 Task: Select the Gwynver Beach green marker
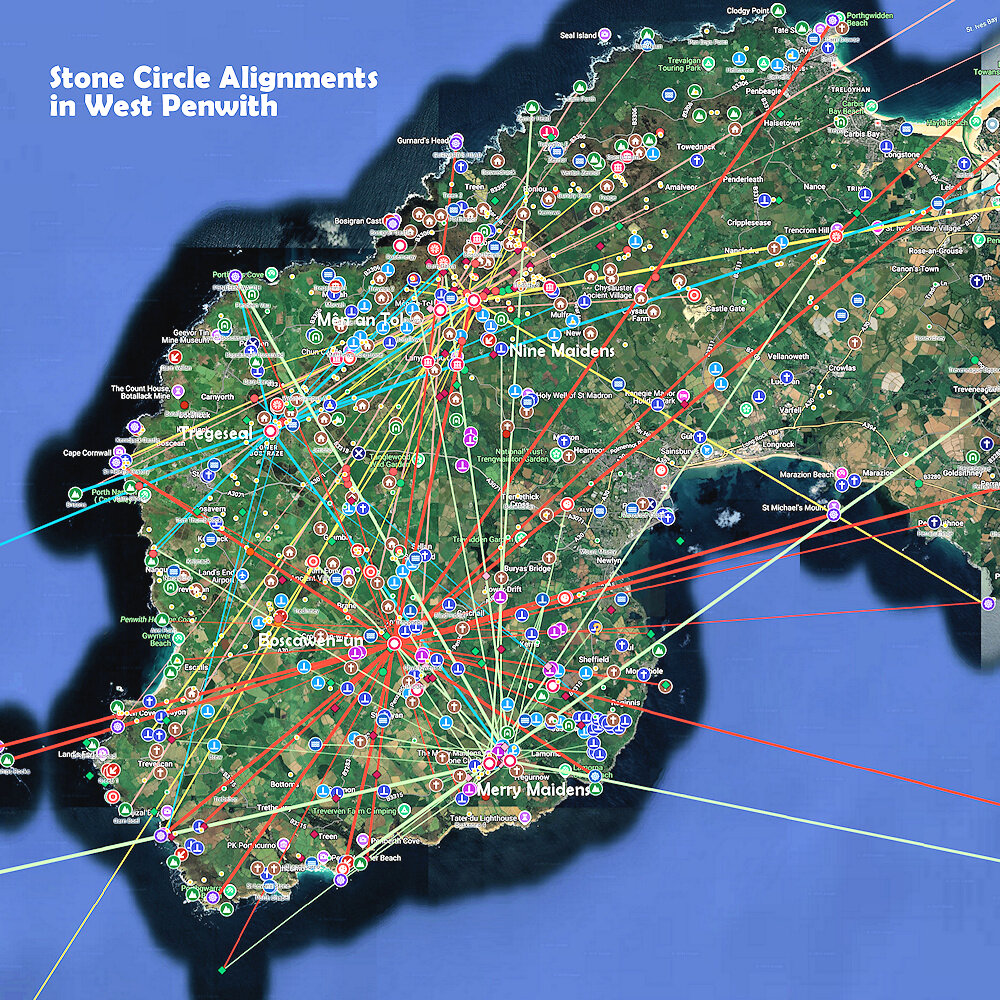point(179,638)
